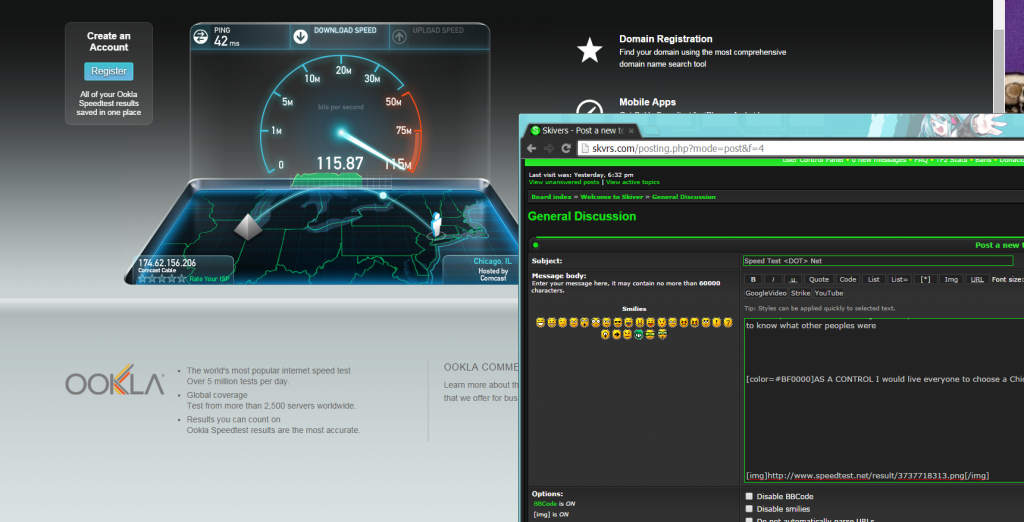Screen dimensions: 1024x522
Task: Open the Mobile Apps heading link
Action: point(647,103)
